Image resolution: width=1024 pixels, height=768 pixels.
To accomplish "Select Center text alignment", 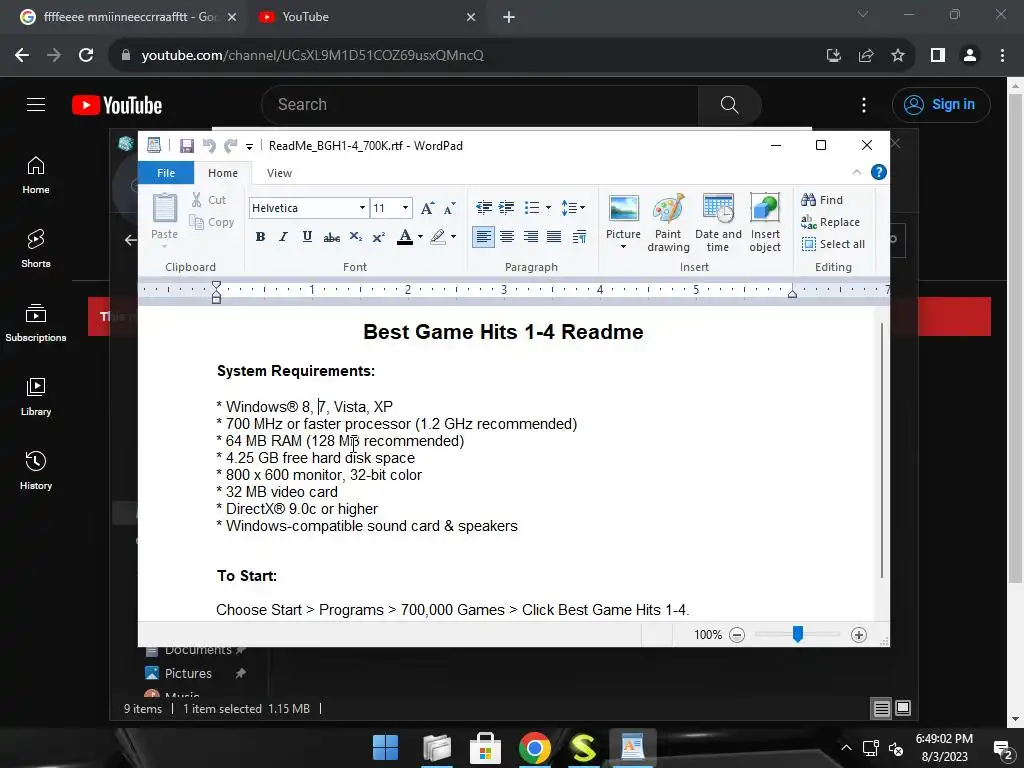I will (x=507, y=236).
